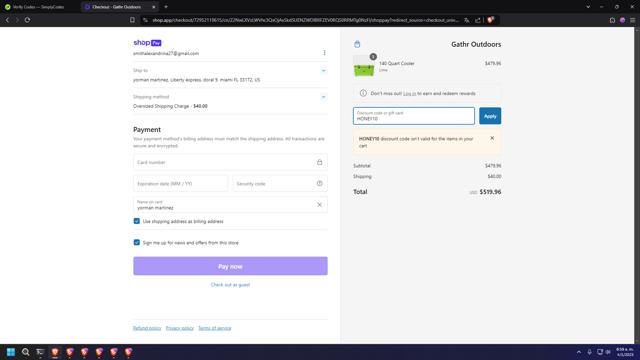The height and width of the screenshot is (360, 640).
Task: Click the Log in rewards link
Action: tap(409, 93)
